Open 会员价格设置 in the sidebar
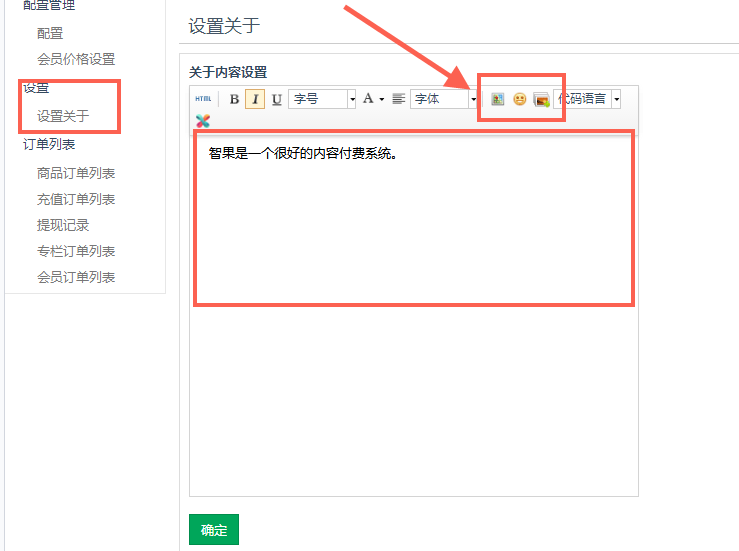 pos(76,59)
